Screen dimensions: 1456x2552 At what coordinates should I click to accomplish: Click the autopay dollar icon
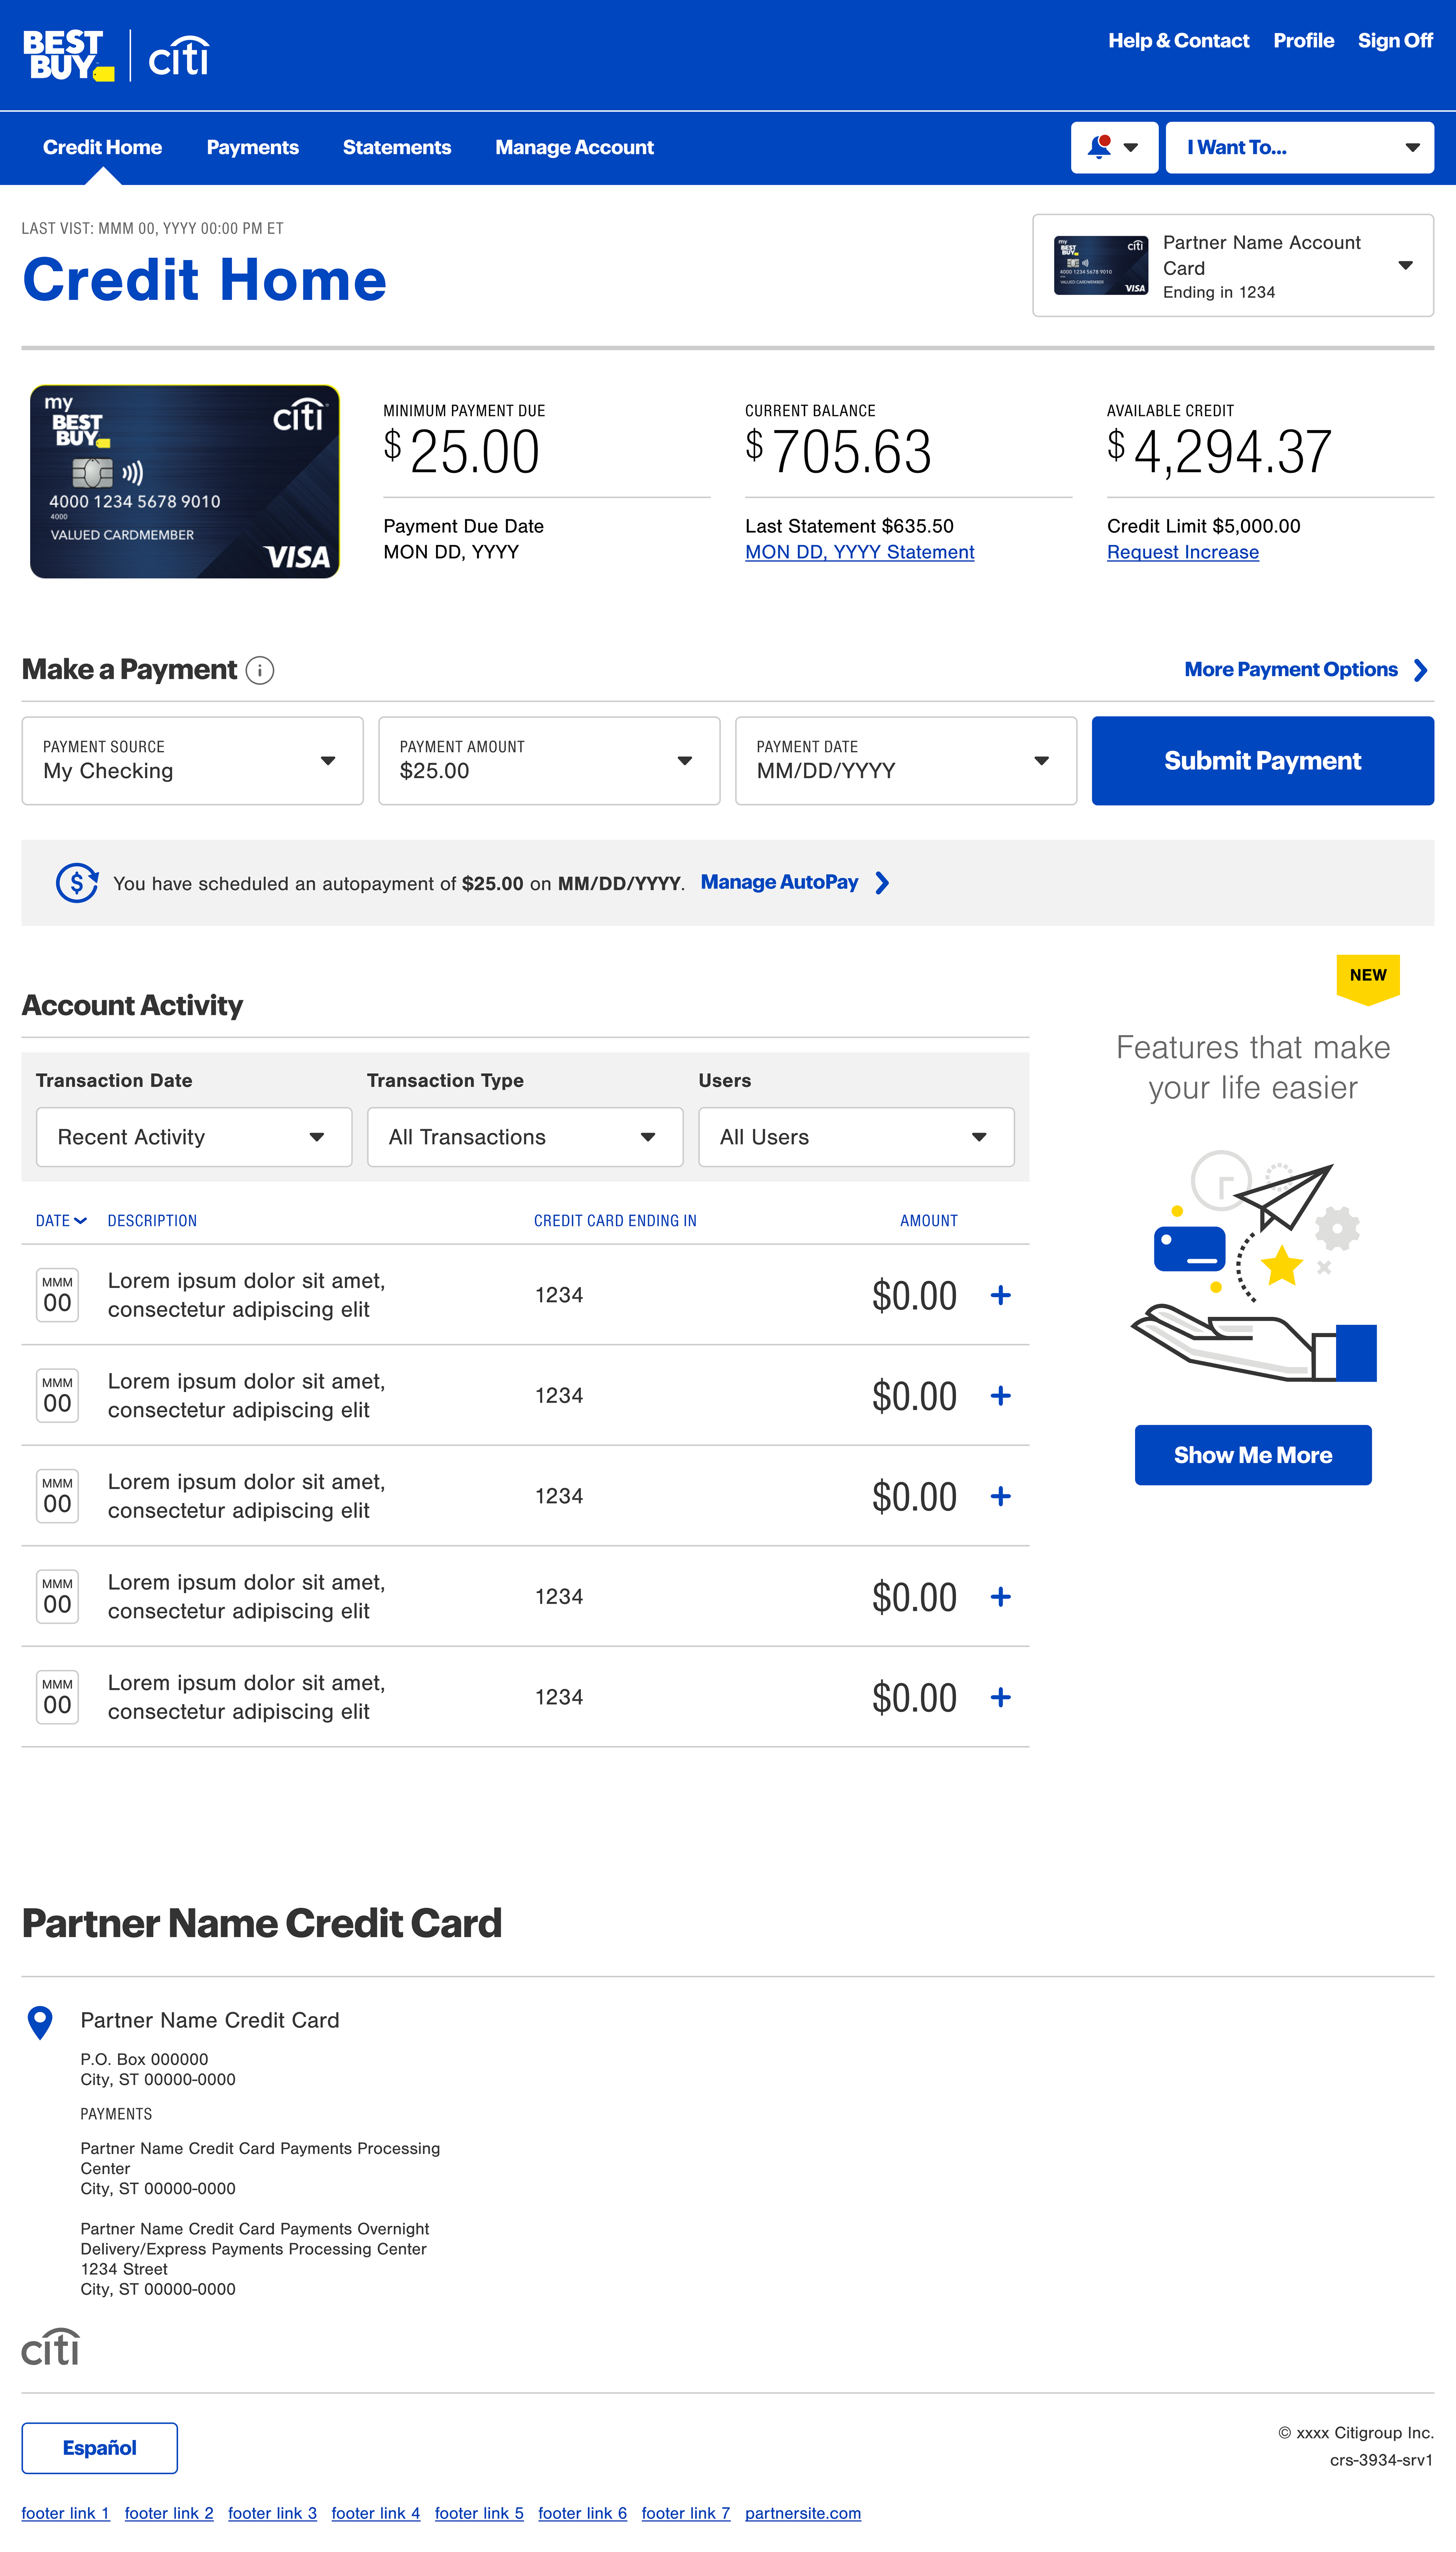tap(77, 883)
